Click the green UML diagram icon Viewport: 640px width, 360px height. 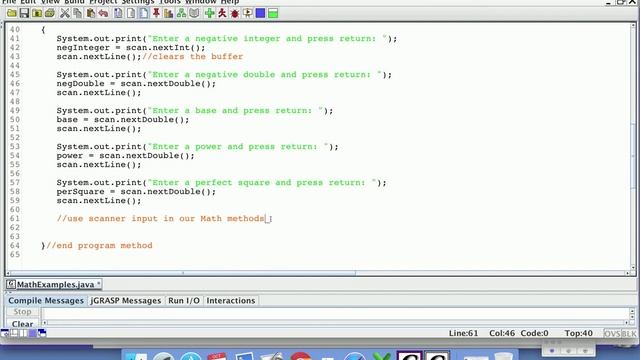[x=181, y=13]
